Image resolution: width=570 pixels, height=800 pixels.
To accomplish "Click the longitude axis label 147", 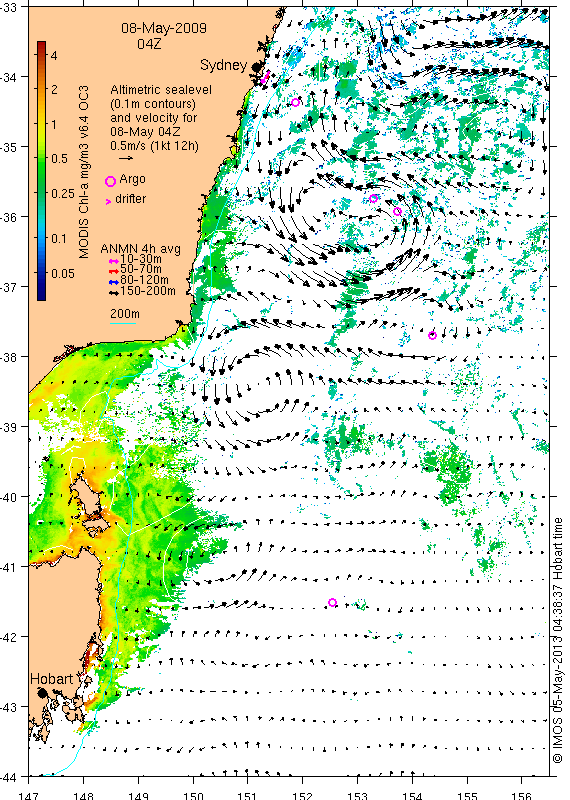I will point(28,795).
